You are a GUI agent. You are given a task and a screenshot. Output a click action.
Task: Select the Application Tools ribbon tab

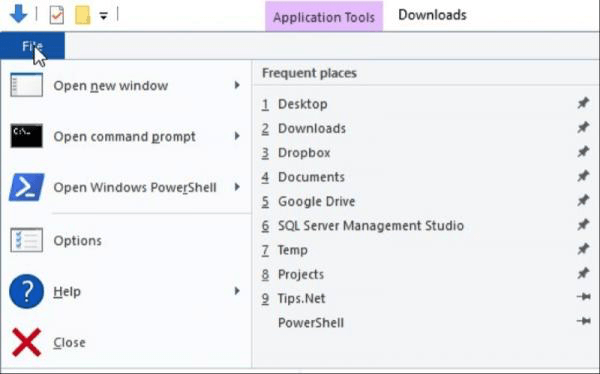(x=324, y=17)
